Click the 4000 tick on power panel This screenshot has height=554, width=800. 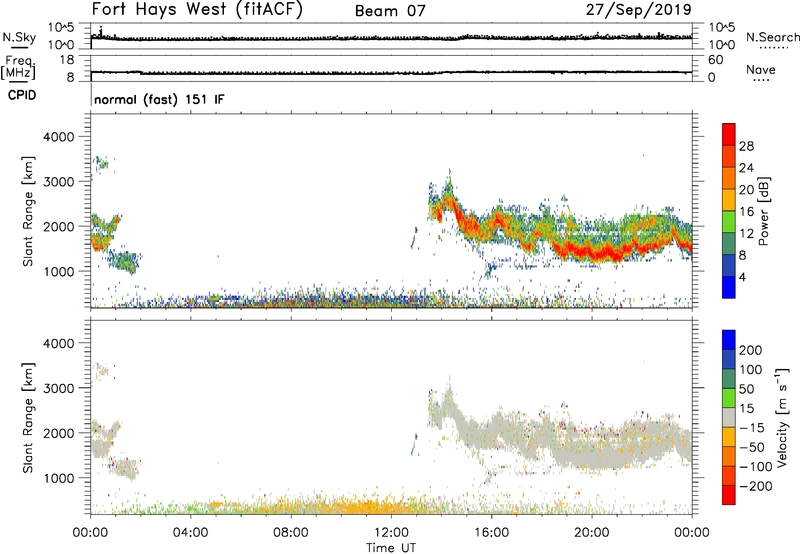59,137
